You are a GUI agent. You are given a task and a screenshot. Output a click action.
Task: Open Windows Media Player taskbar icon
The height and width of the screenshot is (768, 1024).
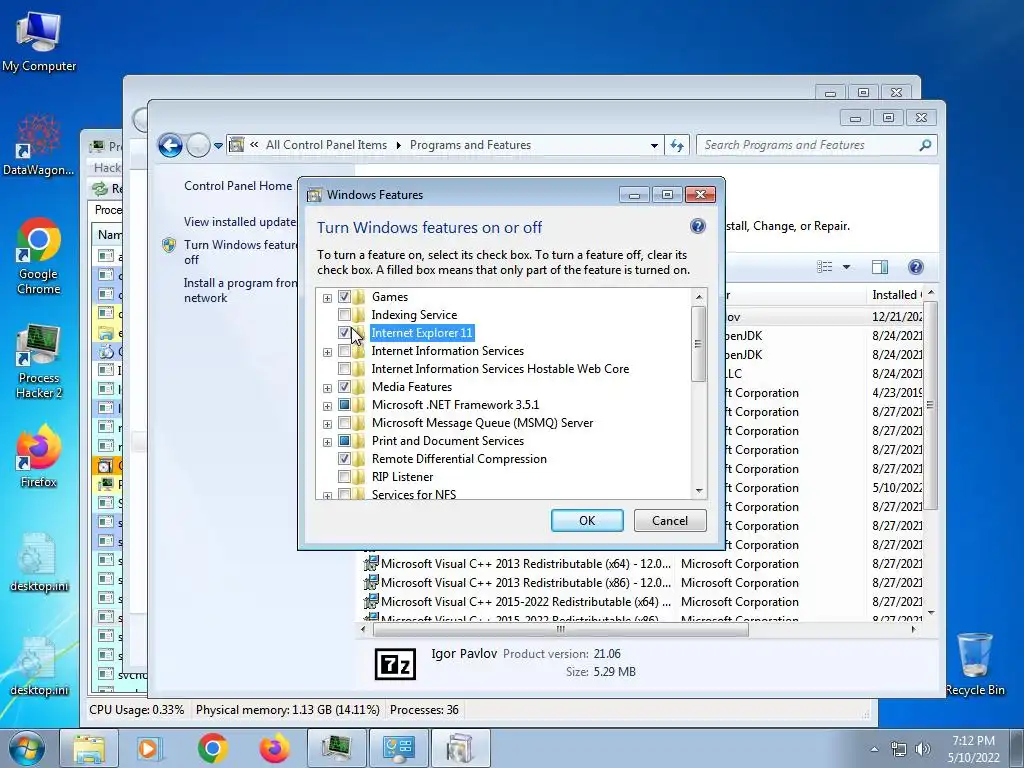149,748
